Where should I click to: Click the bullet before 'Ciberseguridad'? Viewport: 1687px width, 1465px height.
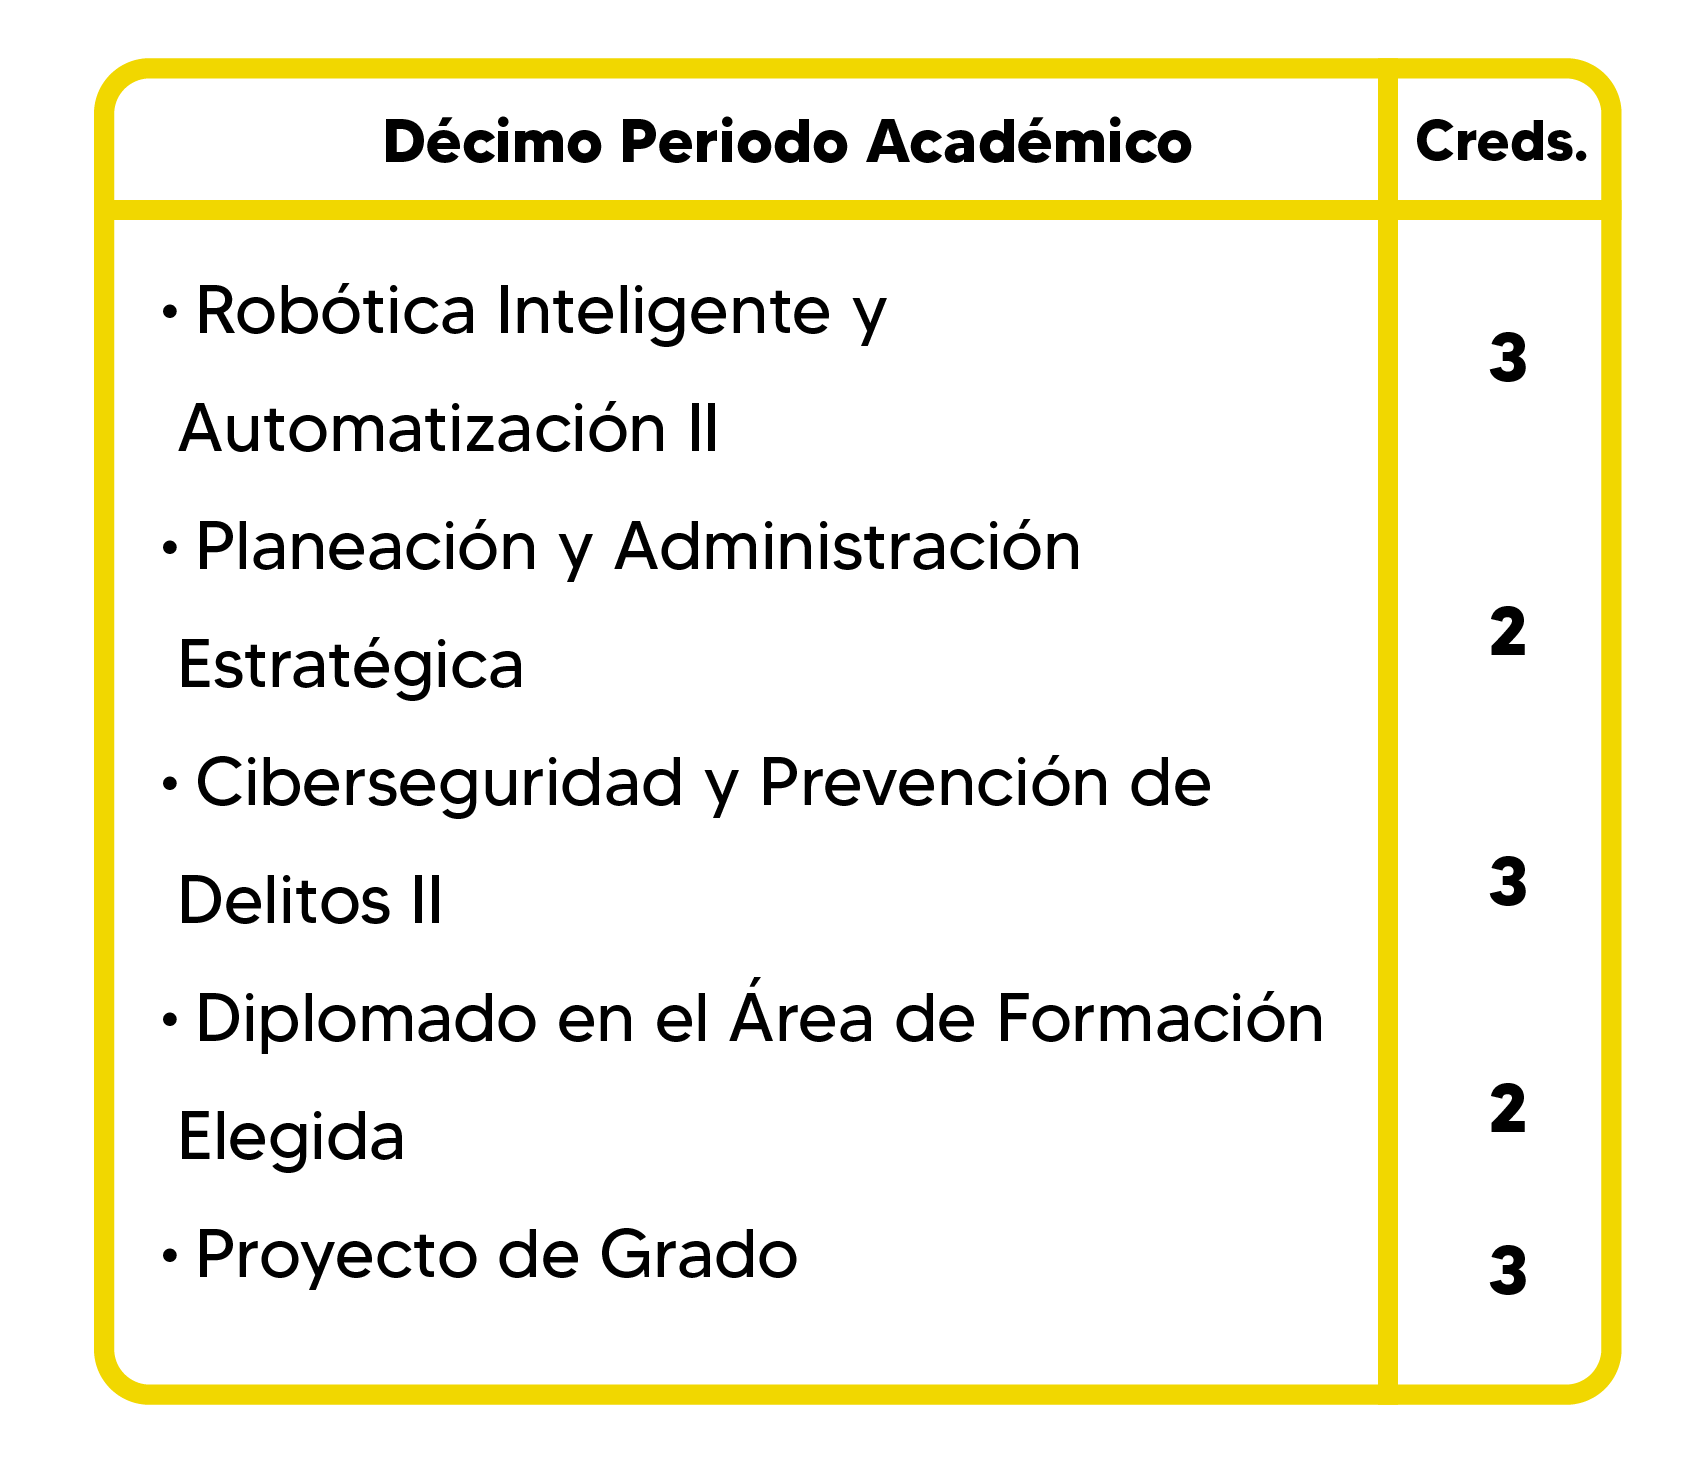[x=170, y=785]
